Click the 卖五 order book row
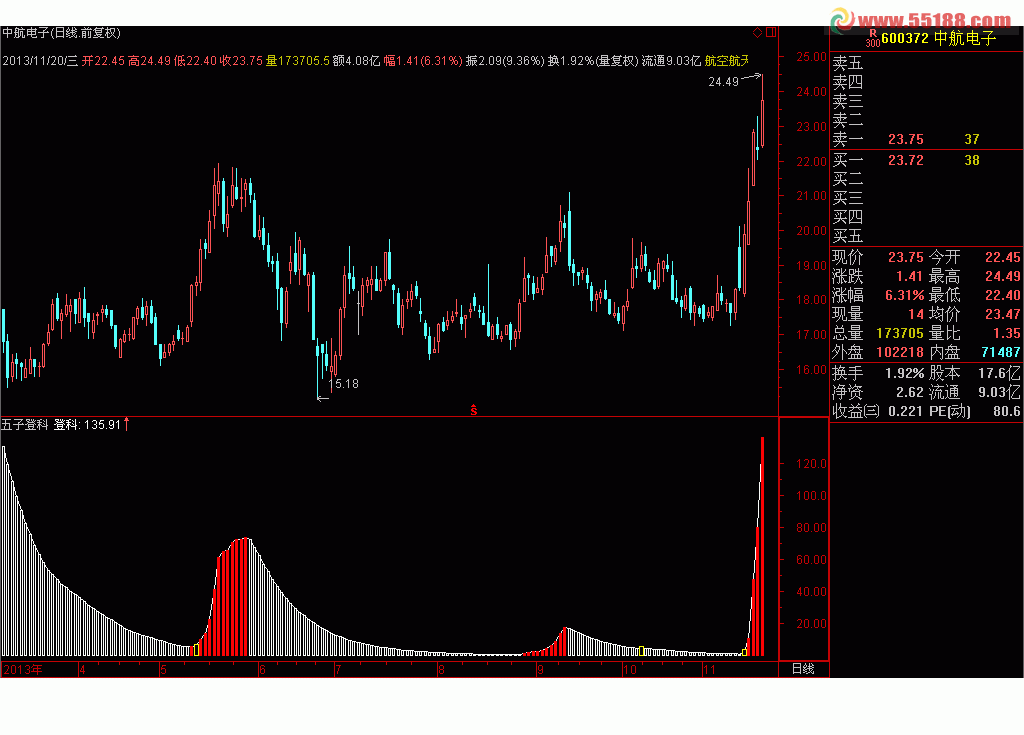1024x735 pixels. pyautogui.click(x=926, y=63)
